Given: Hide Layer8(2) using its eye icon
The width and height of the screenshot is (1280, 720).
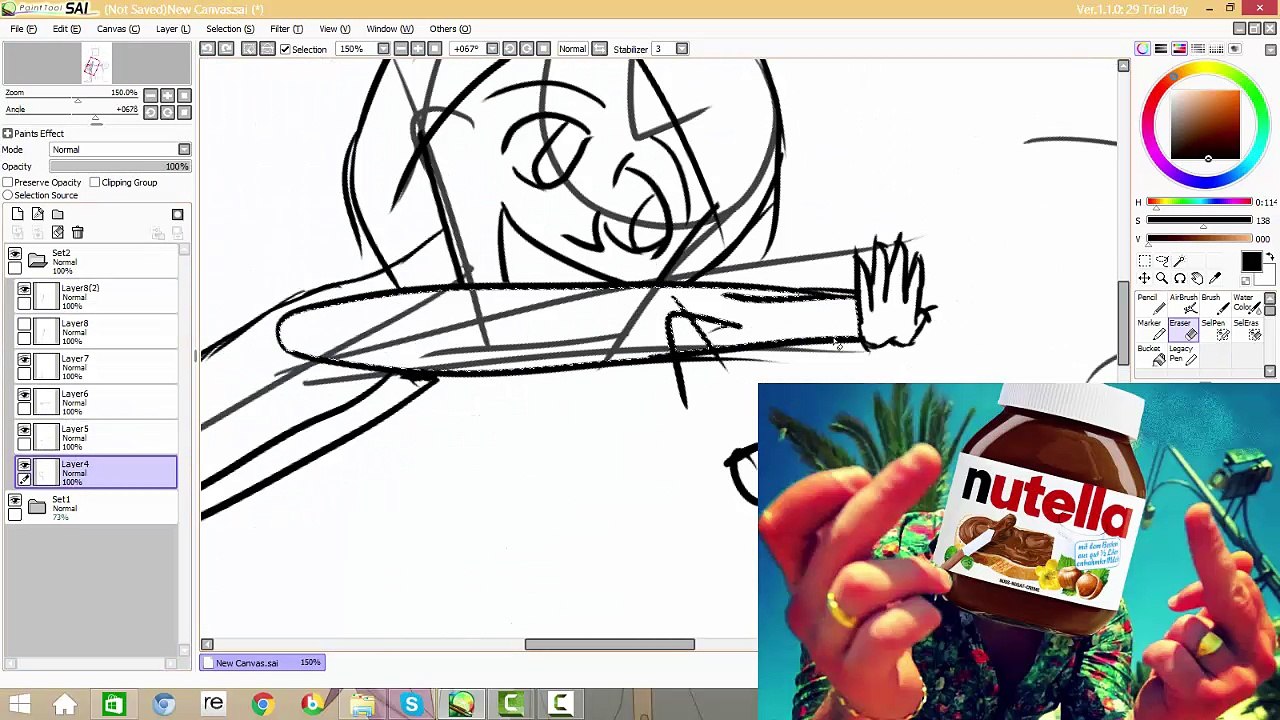Looking at the screenshot, I should tap(24, 289).
